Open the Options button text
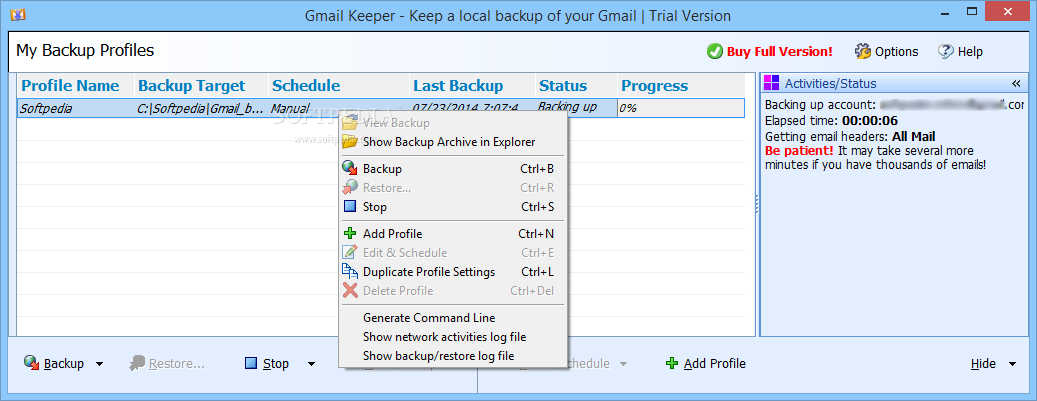Viewport: 1037px width, 401px height. 896,52
